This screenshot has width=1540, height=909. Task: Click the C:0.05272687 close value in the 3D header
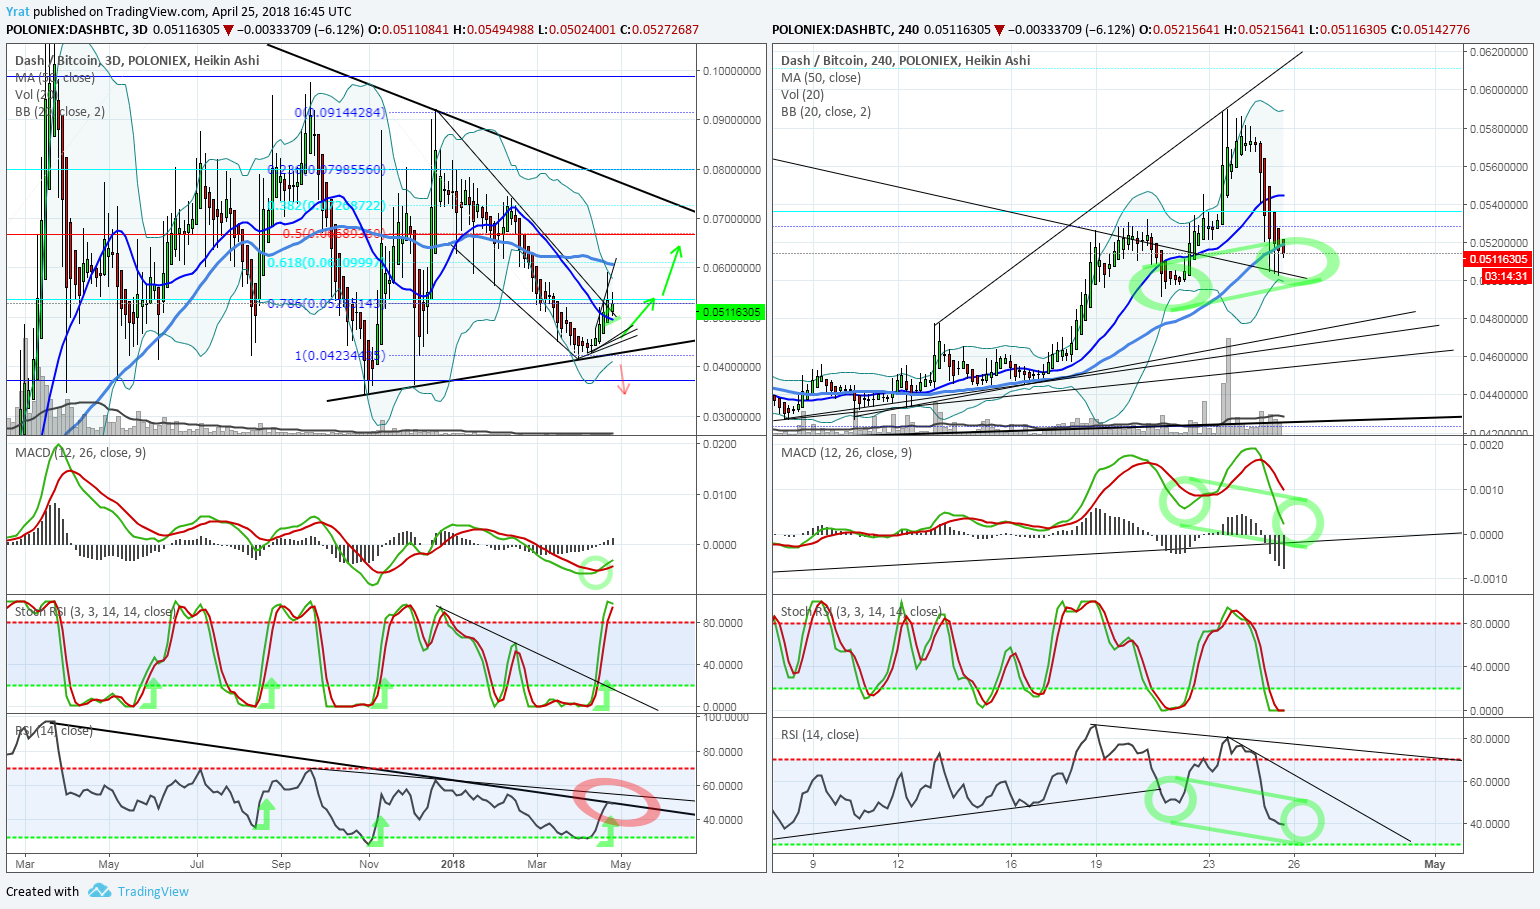point(659,29)
